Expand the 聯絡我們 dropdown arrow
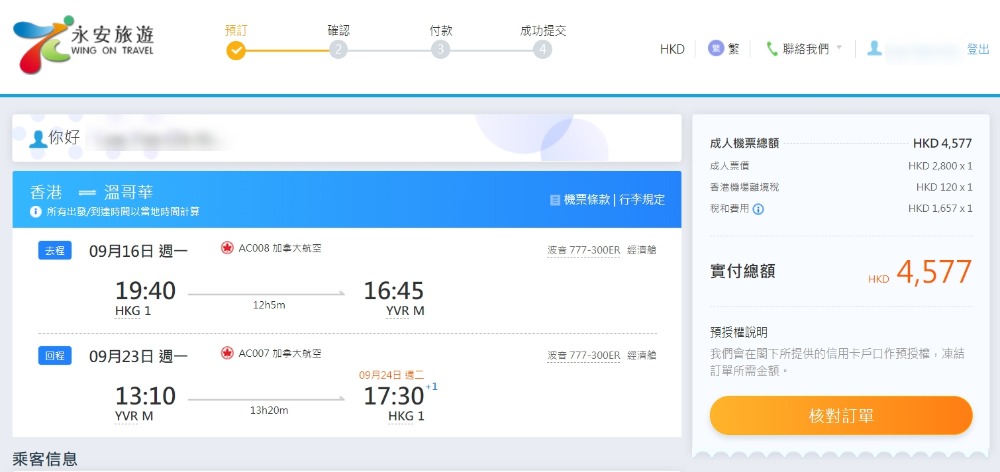Viewport: 1000px width, 472px height. [x=839, y=48]
